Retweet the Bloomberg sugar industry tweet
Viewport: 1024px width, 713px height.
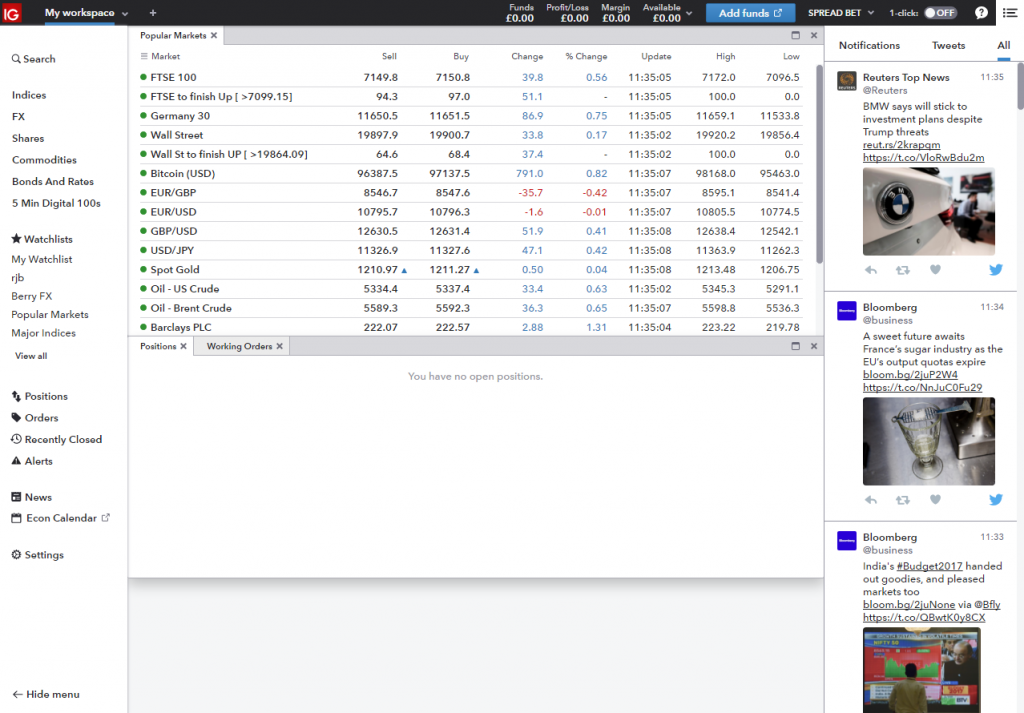coord(903,499)
